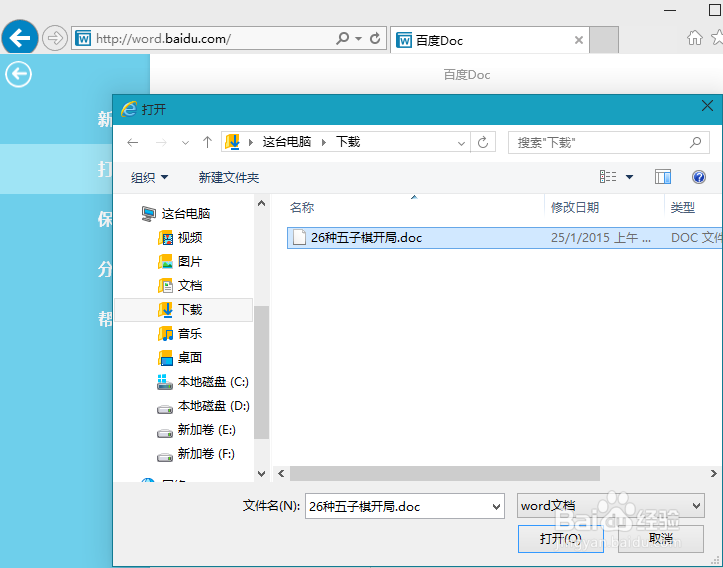Refresh the page using address bar reload icon
Image resolution: width=723 pixels, height=568 pixels.
375,38
